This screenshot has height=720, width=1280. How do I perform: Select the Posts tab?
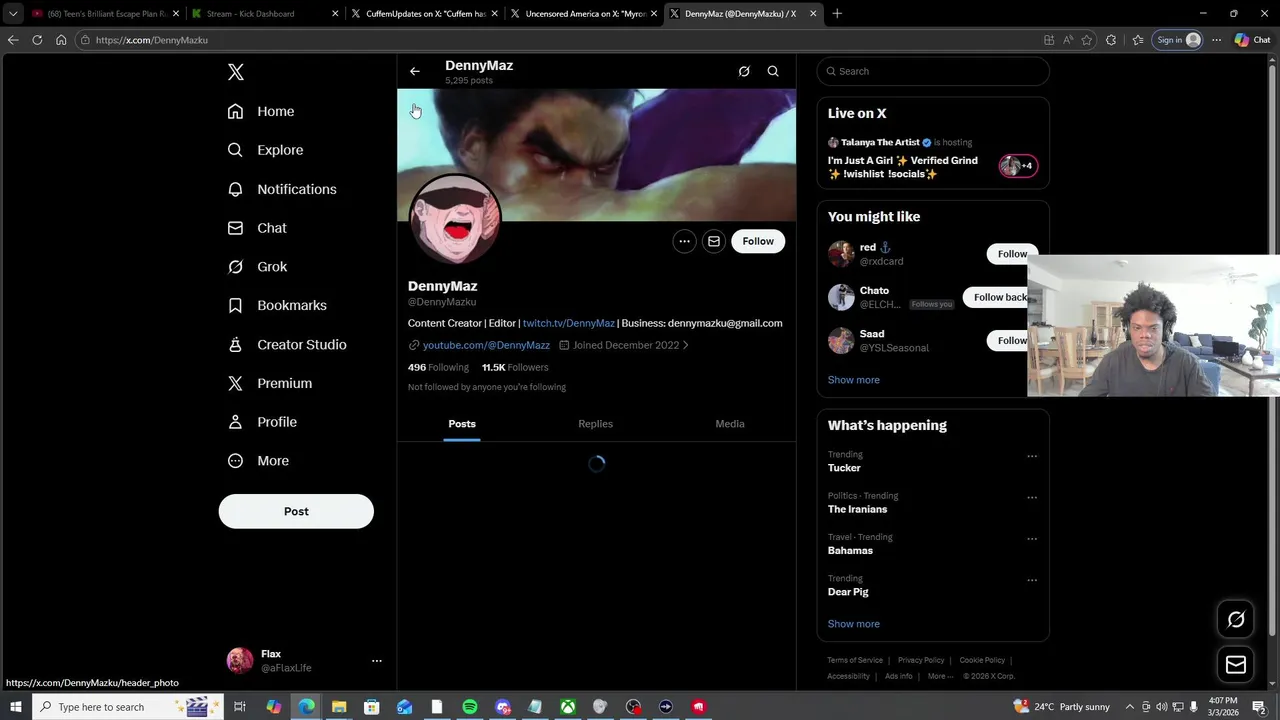pyautogui.click(x=462, y=424)
